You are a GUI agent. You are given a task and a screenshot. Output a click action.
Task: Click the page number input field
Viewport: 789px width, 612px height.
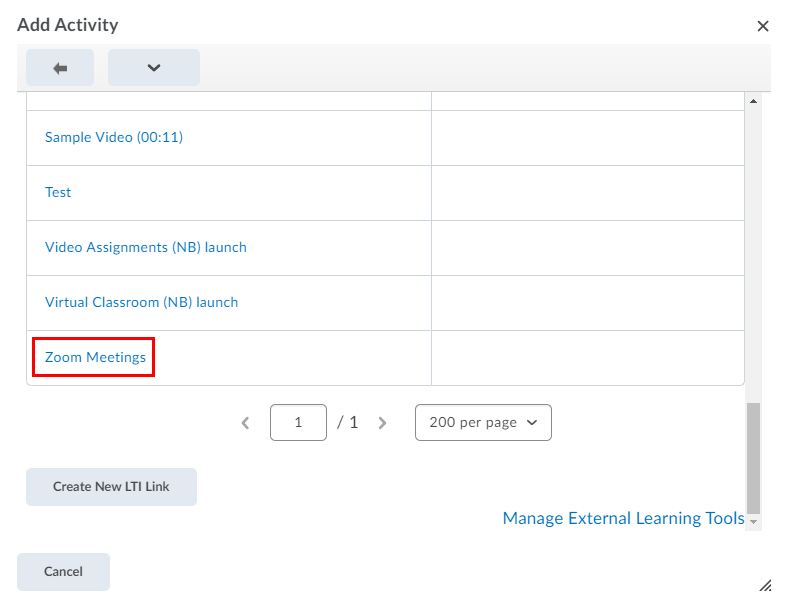coord(298,423)
